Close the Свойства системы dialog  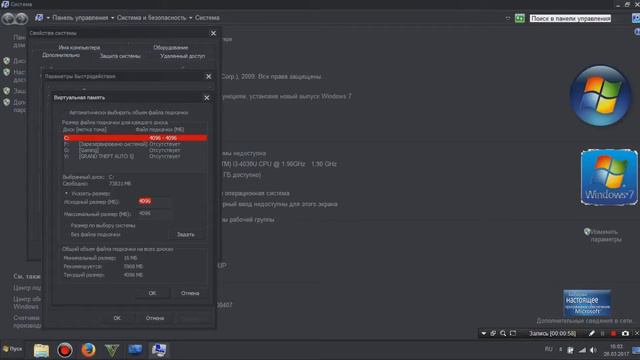pos(213,33)
